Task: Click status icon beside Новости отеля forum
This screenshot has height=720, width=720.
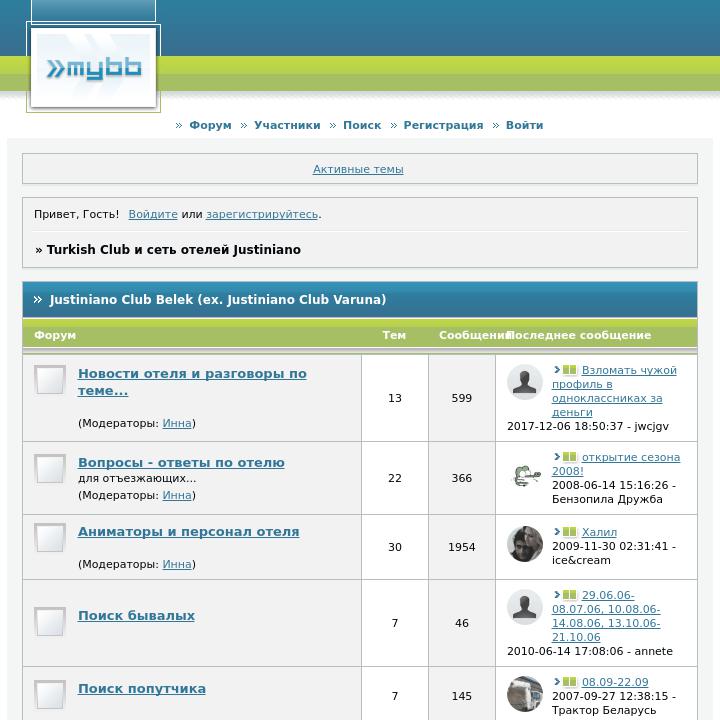Action: [50, 380]
